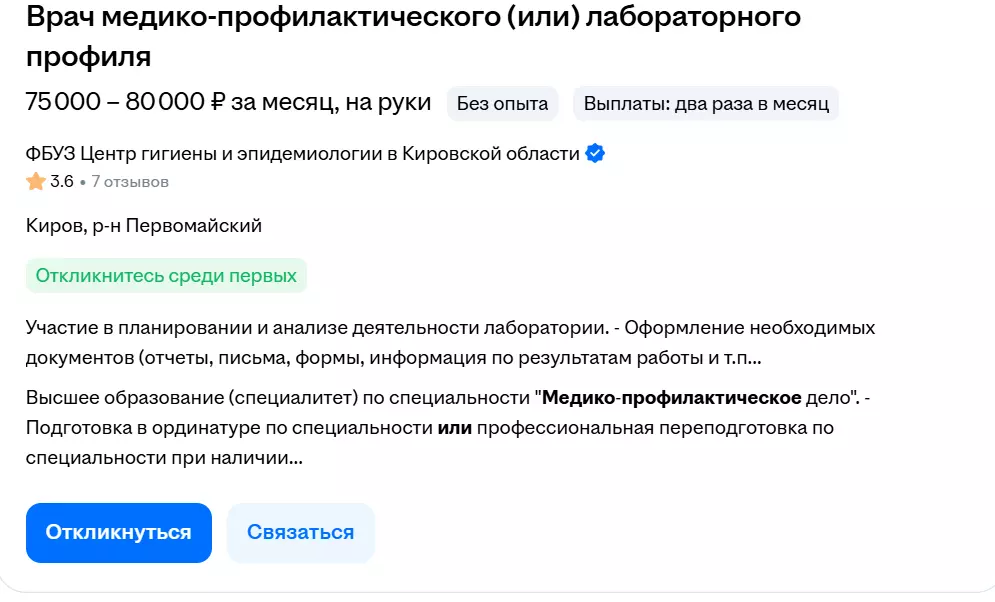Screen dimensions: 995x602
Task: Open the ФБУЗ Центр гигиены employer page
Action: 302,154
